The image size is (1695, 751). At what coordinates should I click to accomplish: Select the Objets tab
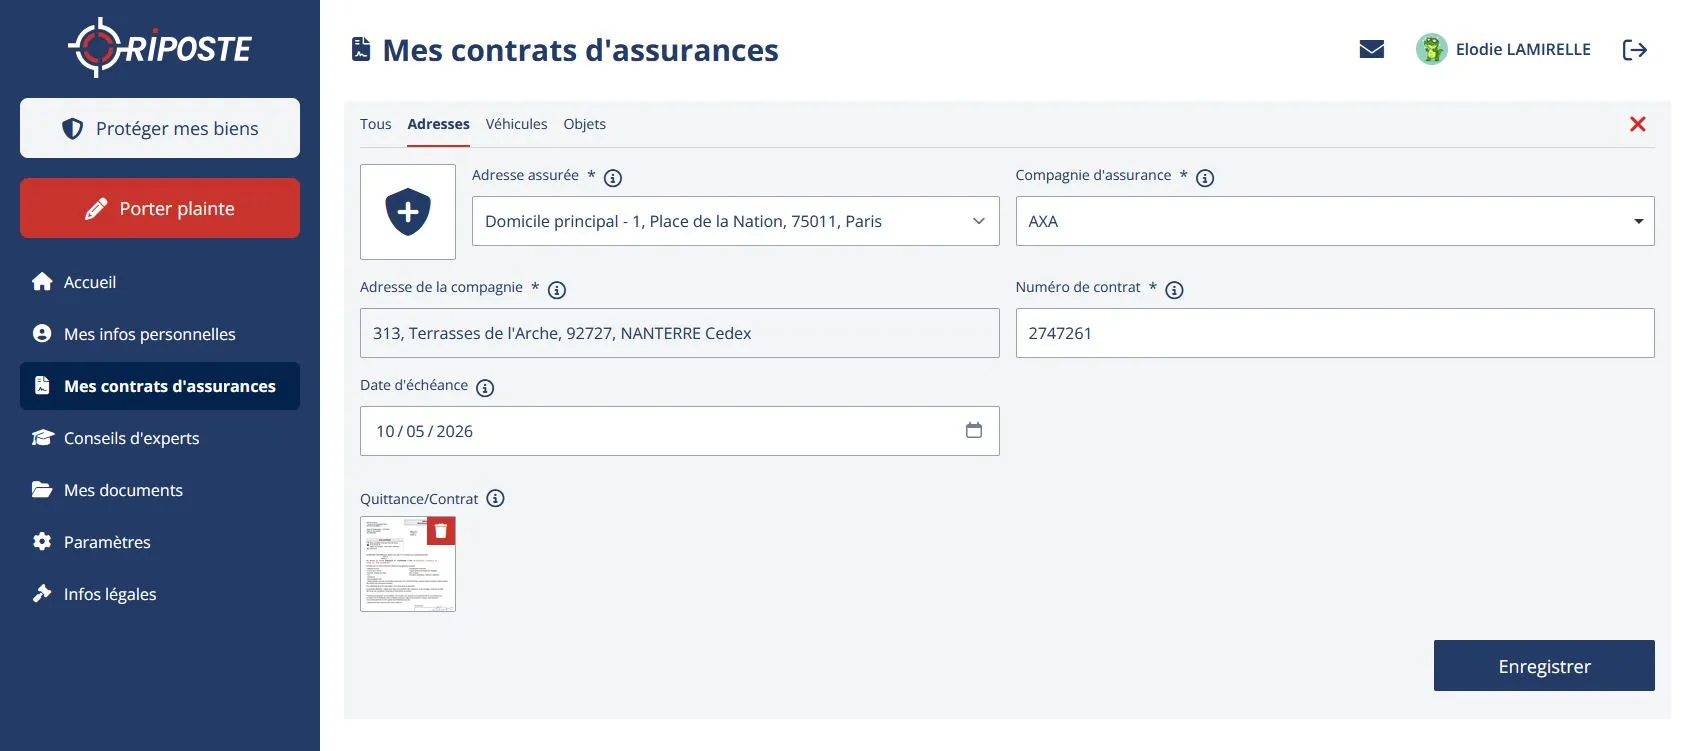584,124
